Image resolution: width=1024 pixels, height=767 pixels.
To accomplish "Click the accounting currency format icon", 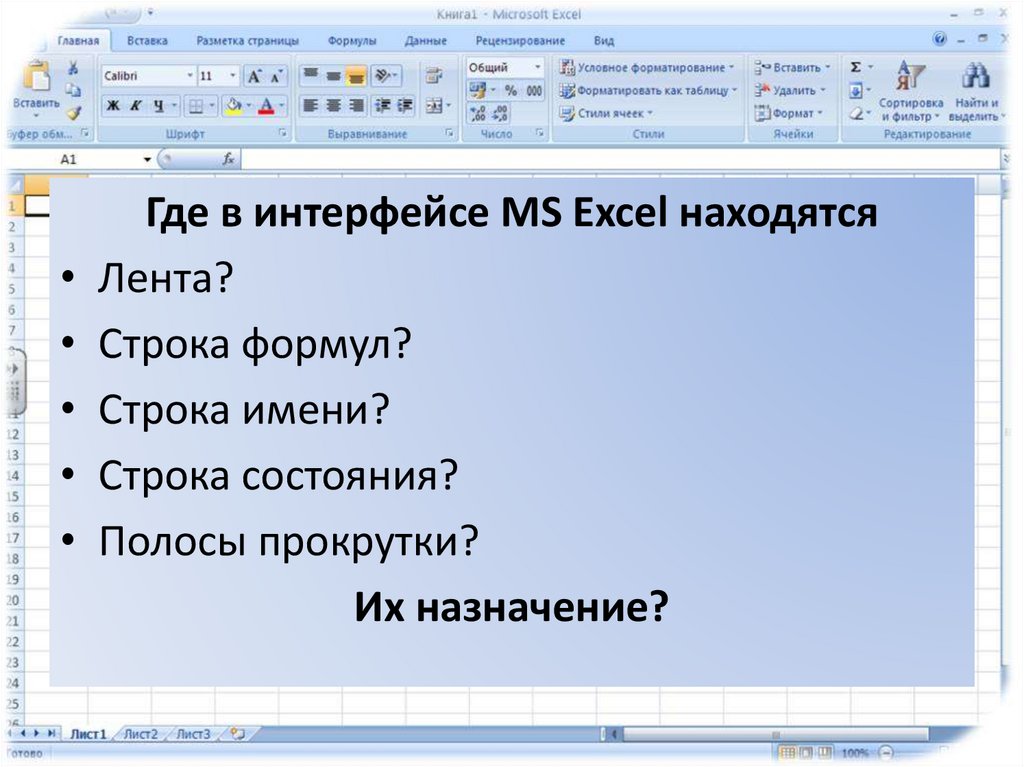I will 477,90.
